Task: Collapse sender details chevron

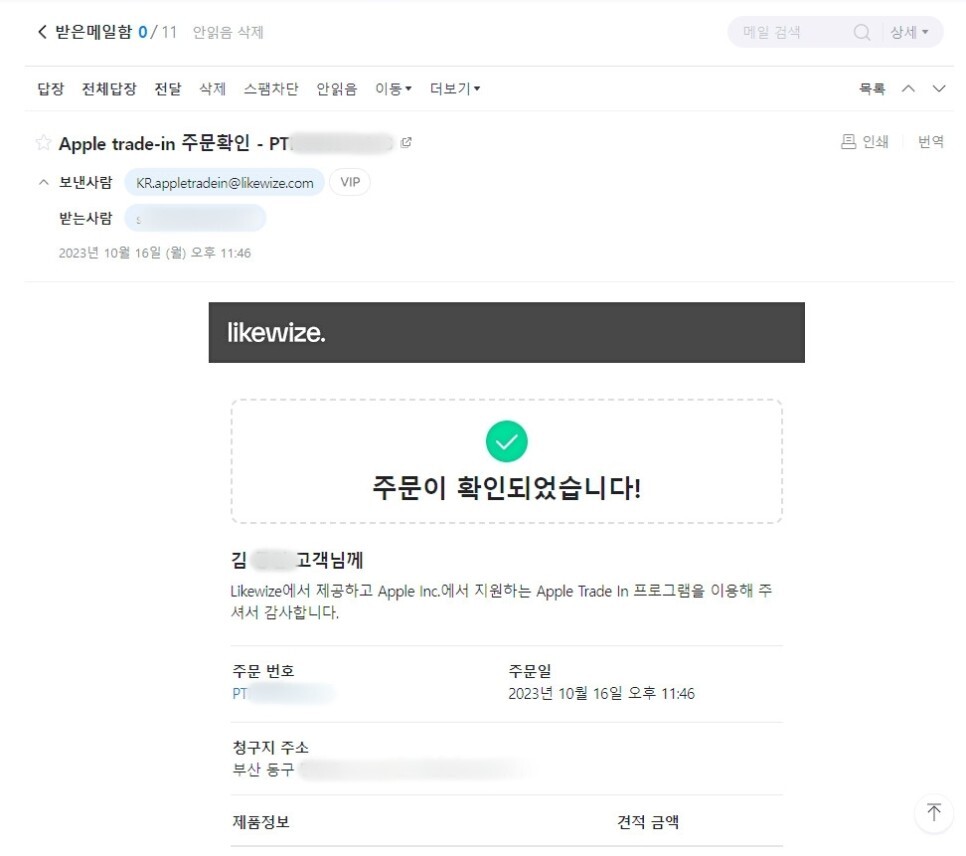Action: [43, 182]
